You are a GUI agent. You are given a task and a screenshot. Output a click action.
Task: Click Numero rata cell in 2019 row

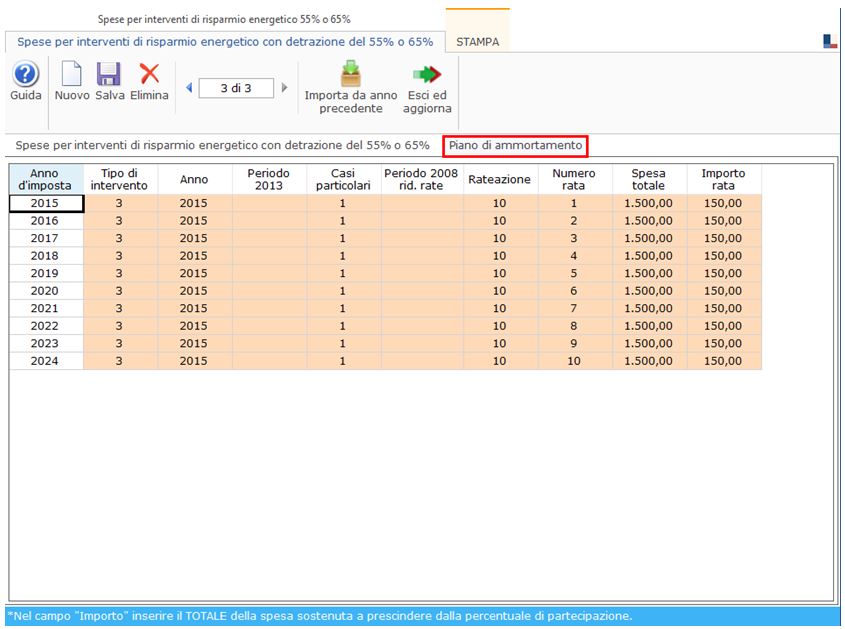pos(574,273)
